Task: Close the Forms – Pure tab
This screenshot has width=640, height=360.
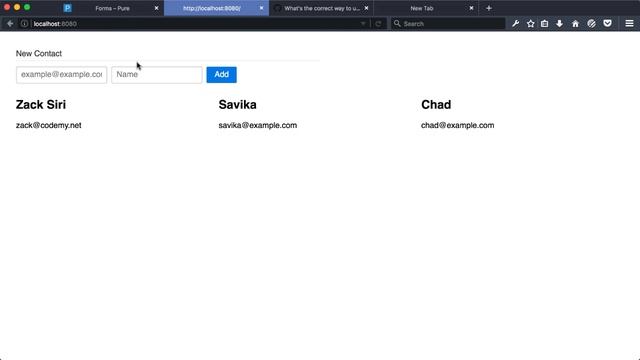Action: click(156, 8)
